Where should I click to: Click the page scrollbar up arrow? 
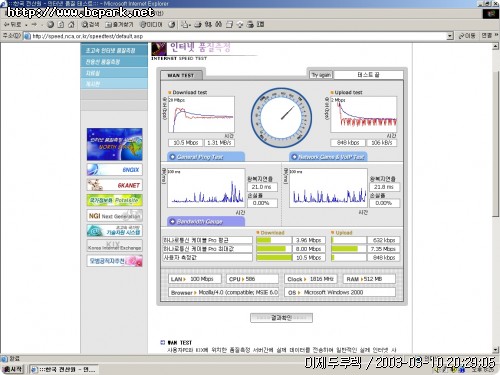click(496, 47)
